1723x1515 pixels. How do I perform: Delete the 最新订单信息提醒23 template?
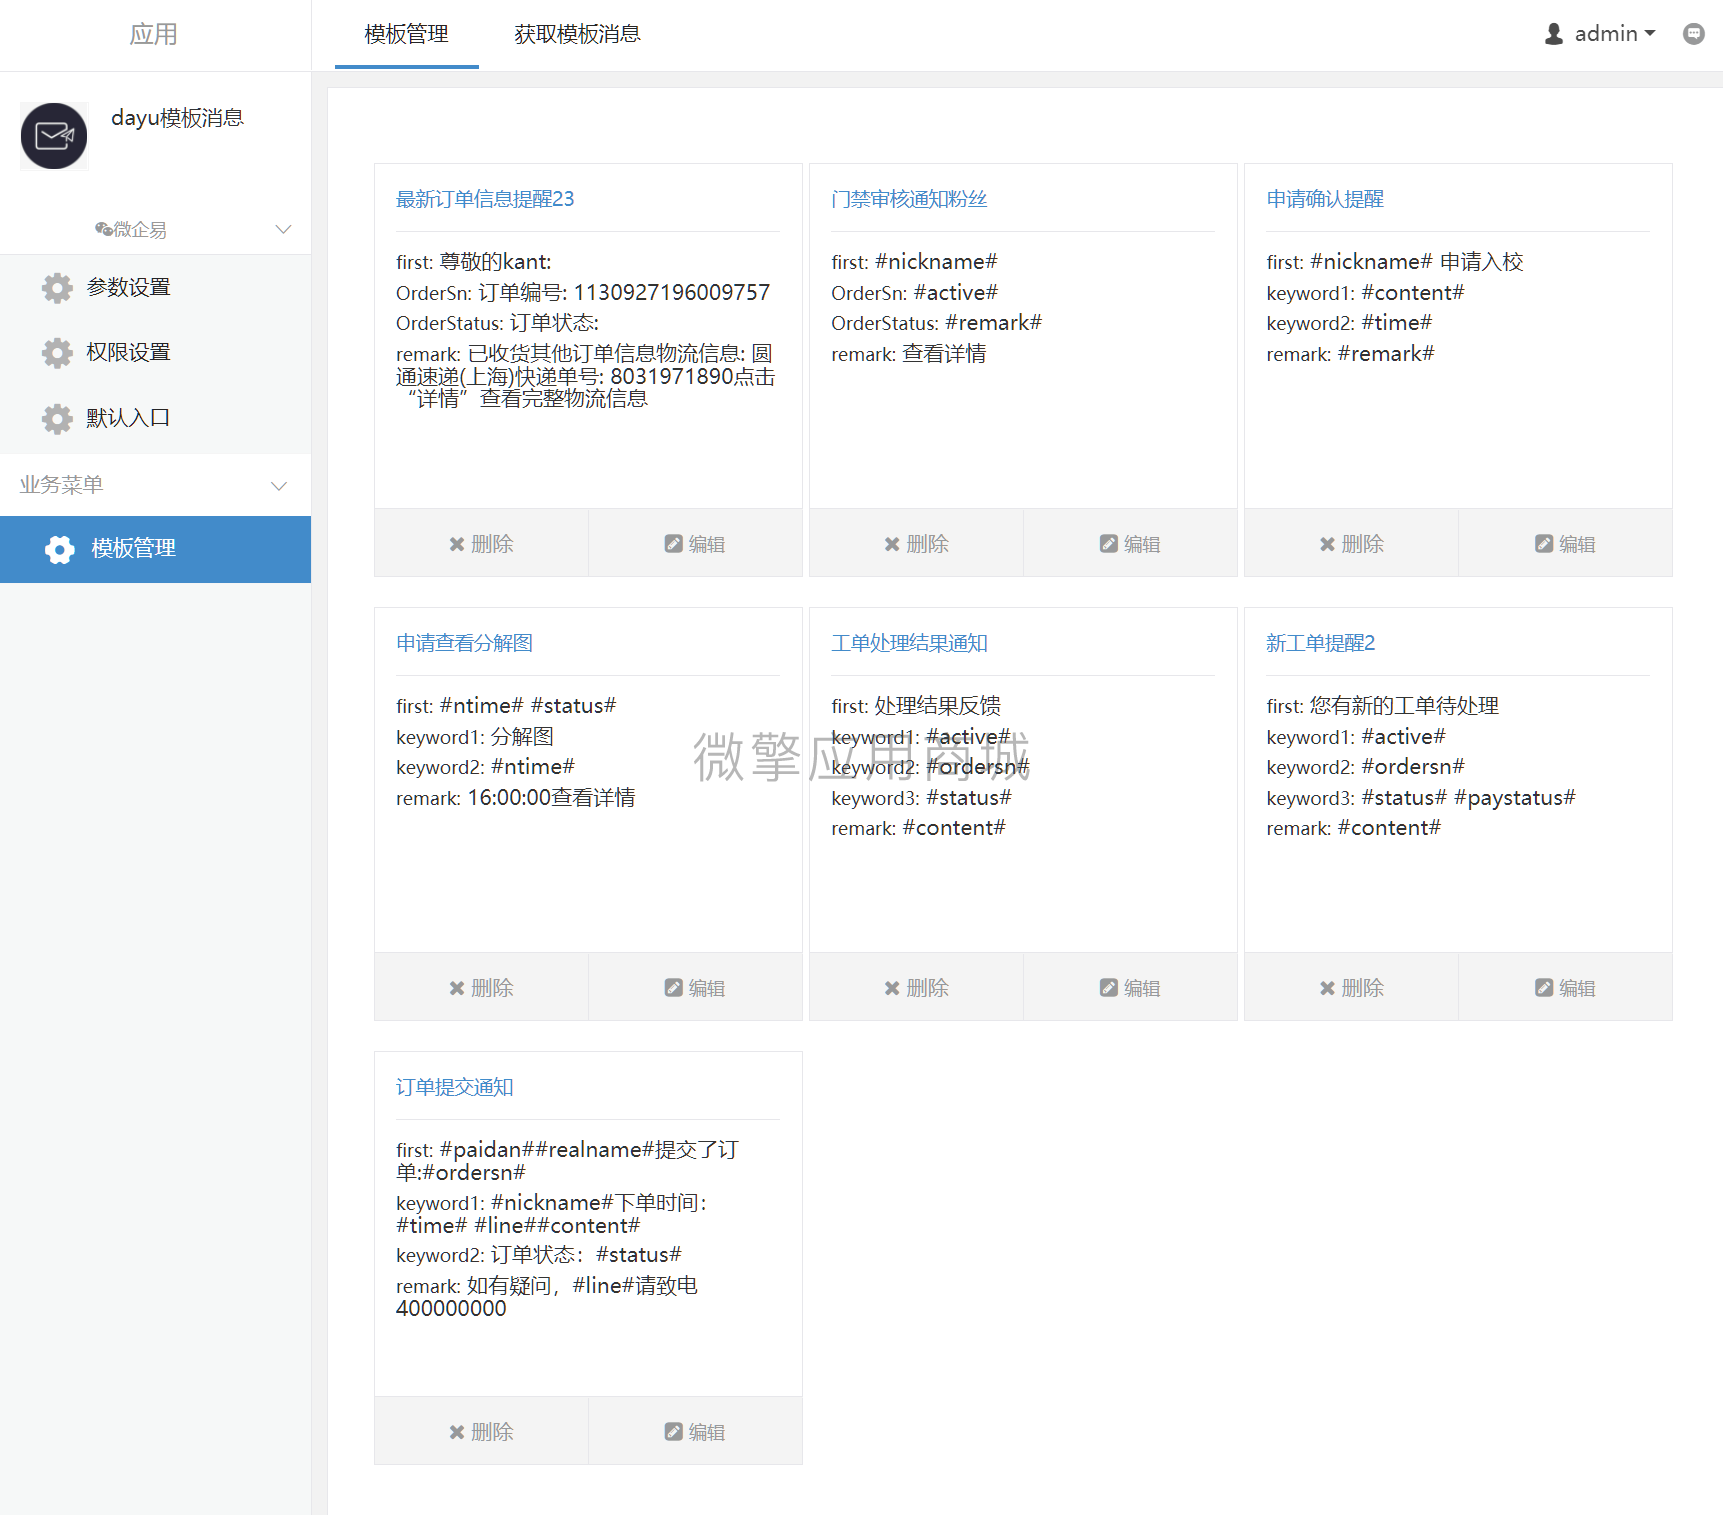(481, 543)
